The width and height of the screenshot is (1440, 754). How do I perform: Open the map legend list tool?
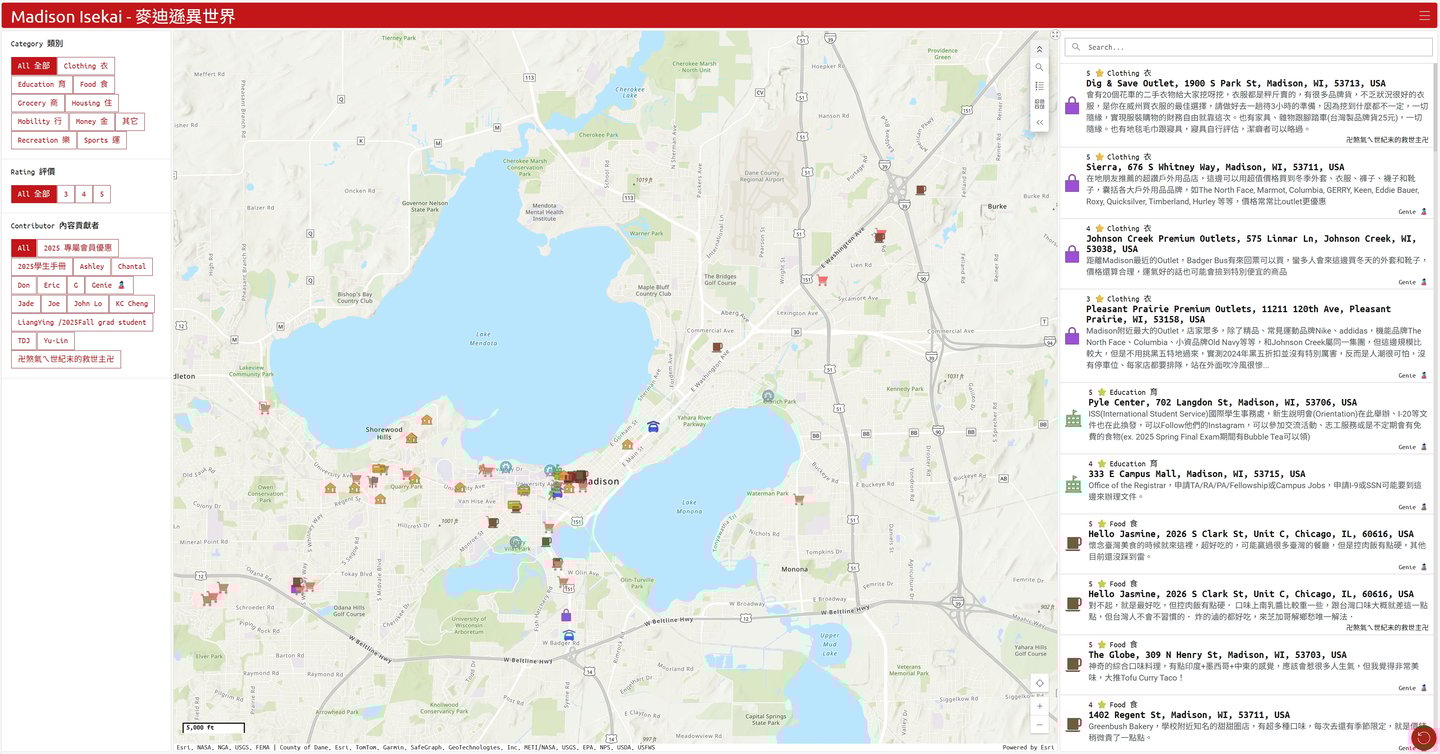(1040, 86)
